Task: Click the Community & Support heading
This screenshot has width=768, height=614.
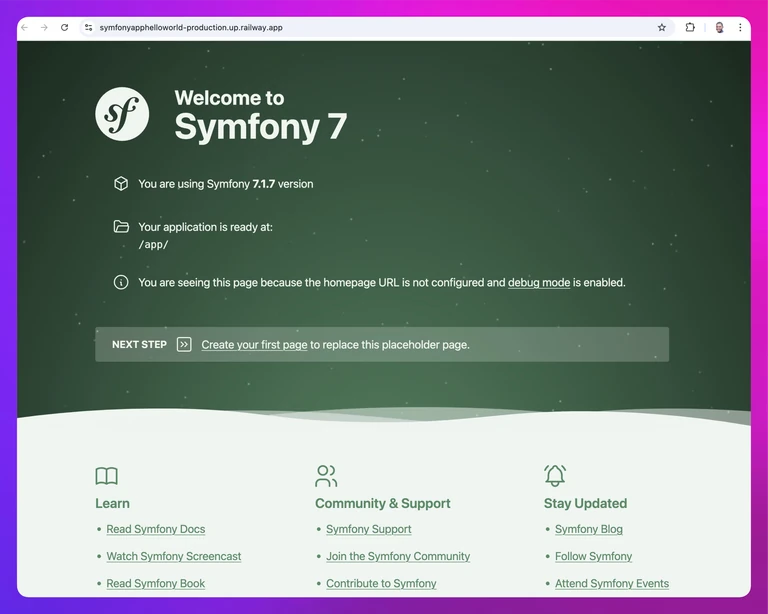Action: click(x=383, y=503)
